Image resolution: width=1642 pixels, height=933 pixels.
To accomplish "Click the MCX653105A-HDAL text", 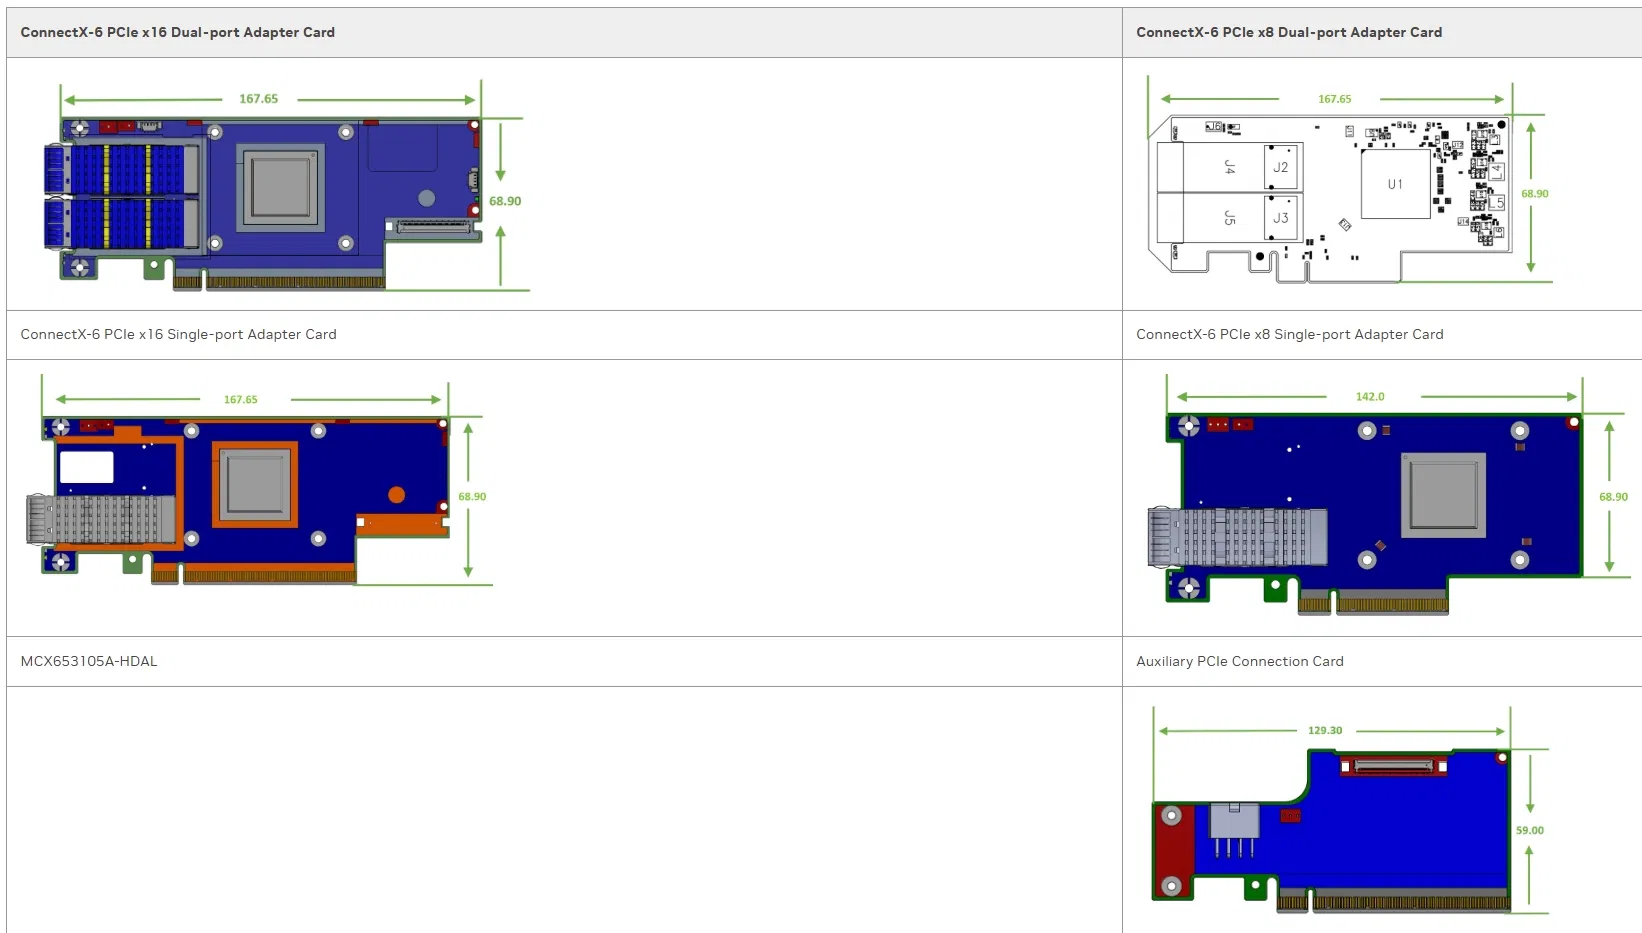I will pyautogui.click(x=89, y=661).
